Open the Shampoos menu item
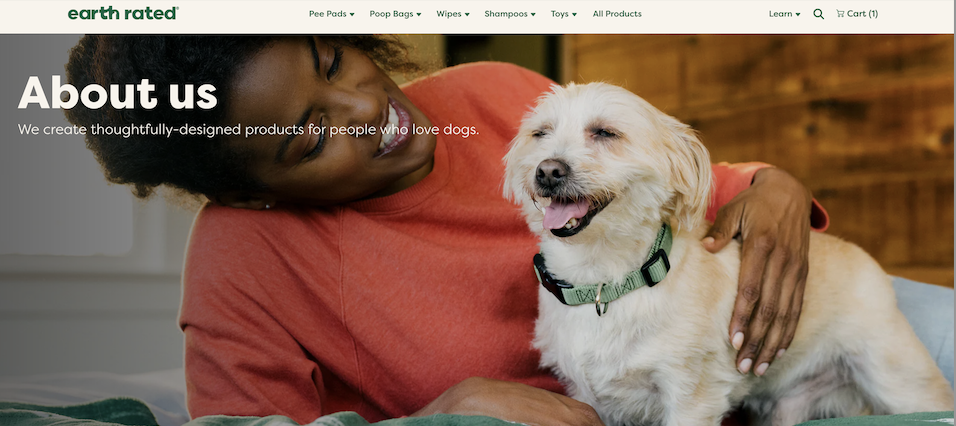The height and width of the screenshot is (426, 956). pyautogui.click(x=506, y=14)
